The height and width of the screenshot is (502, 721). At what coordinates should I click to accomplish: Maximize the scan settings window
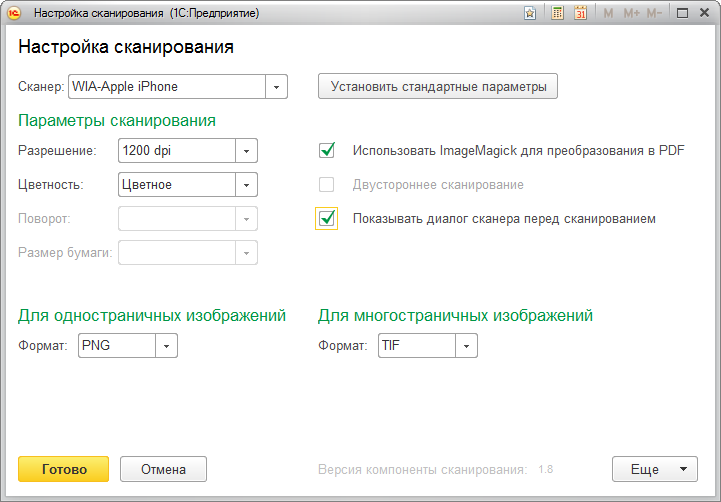pyautogui.click(x=682, y=14)
